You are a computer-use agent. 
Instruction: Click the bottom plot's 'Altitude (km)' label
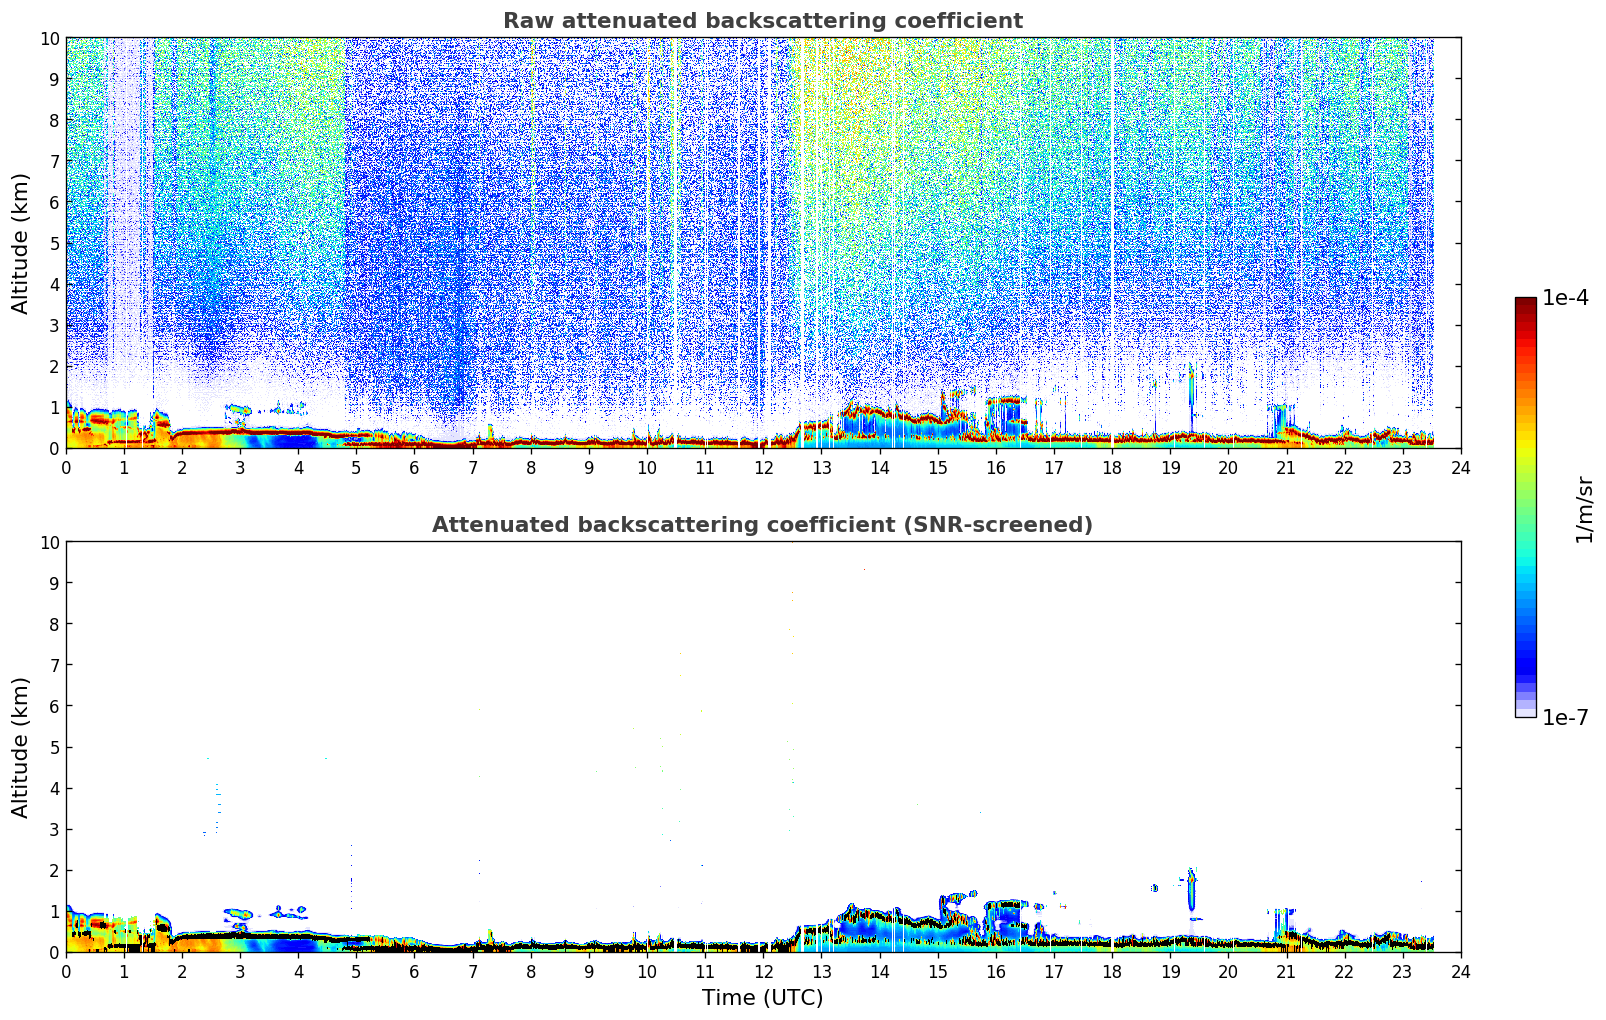21,747
